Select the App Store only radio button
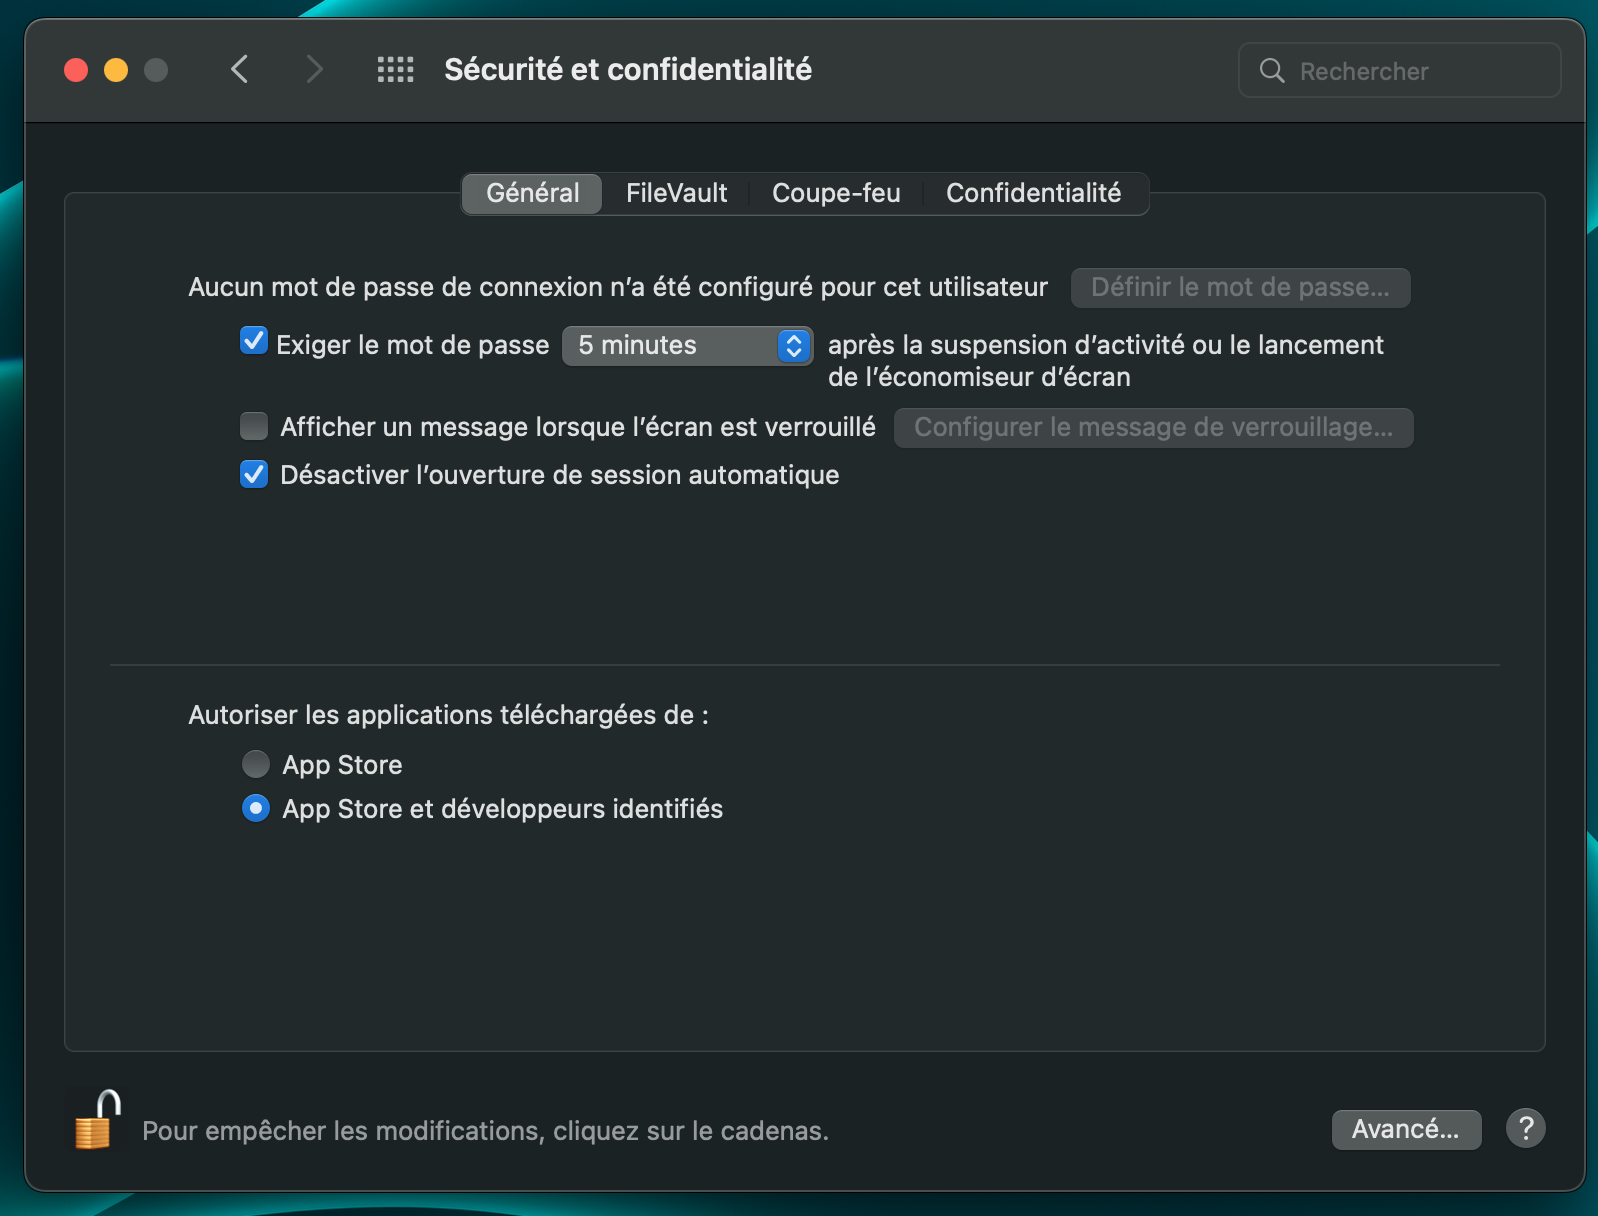 point(256,765)
